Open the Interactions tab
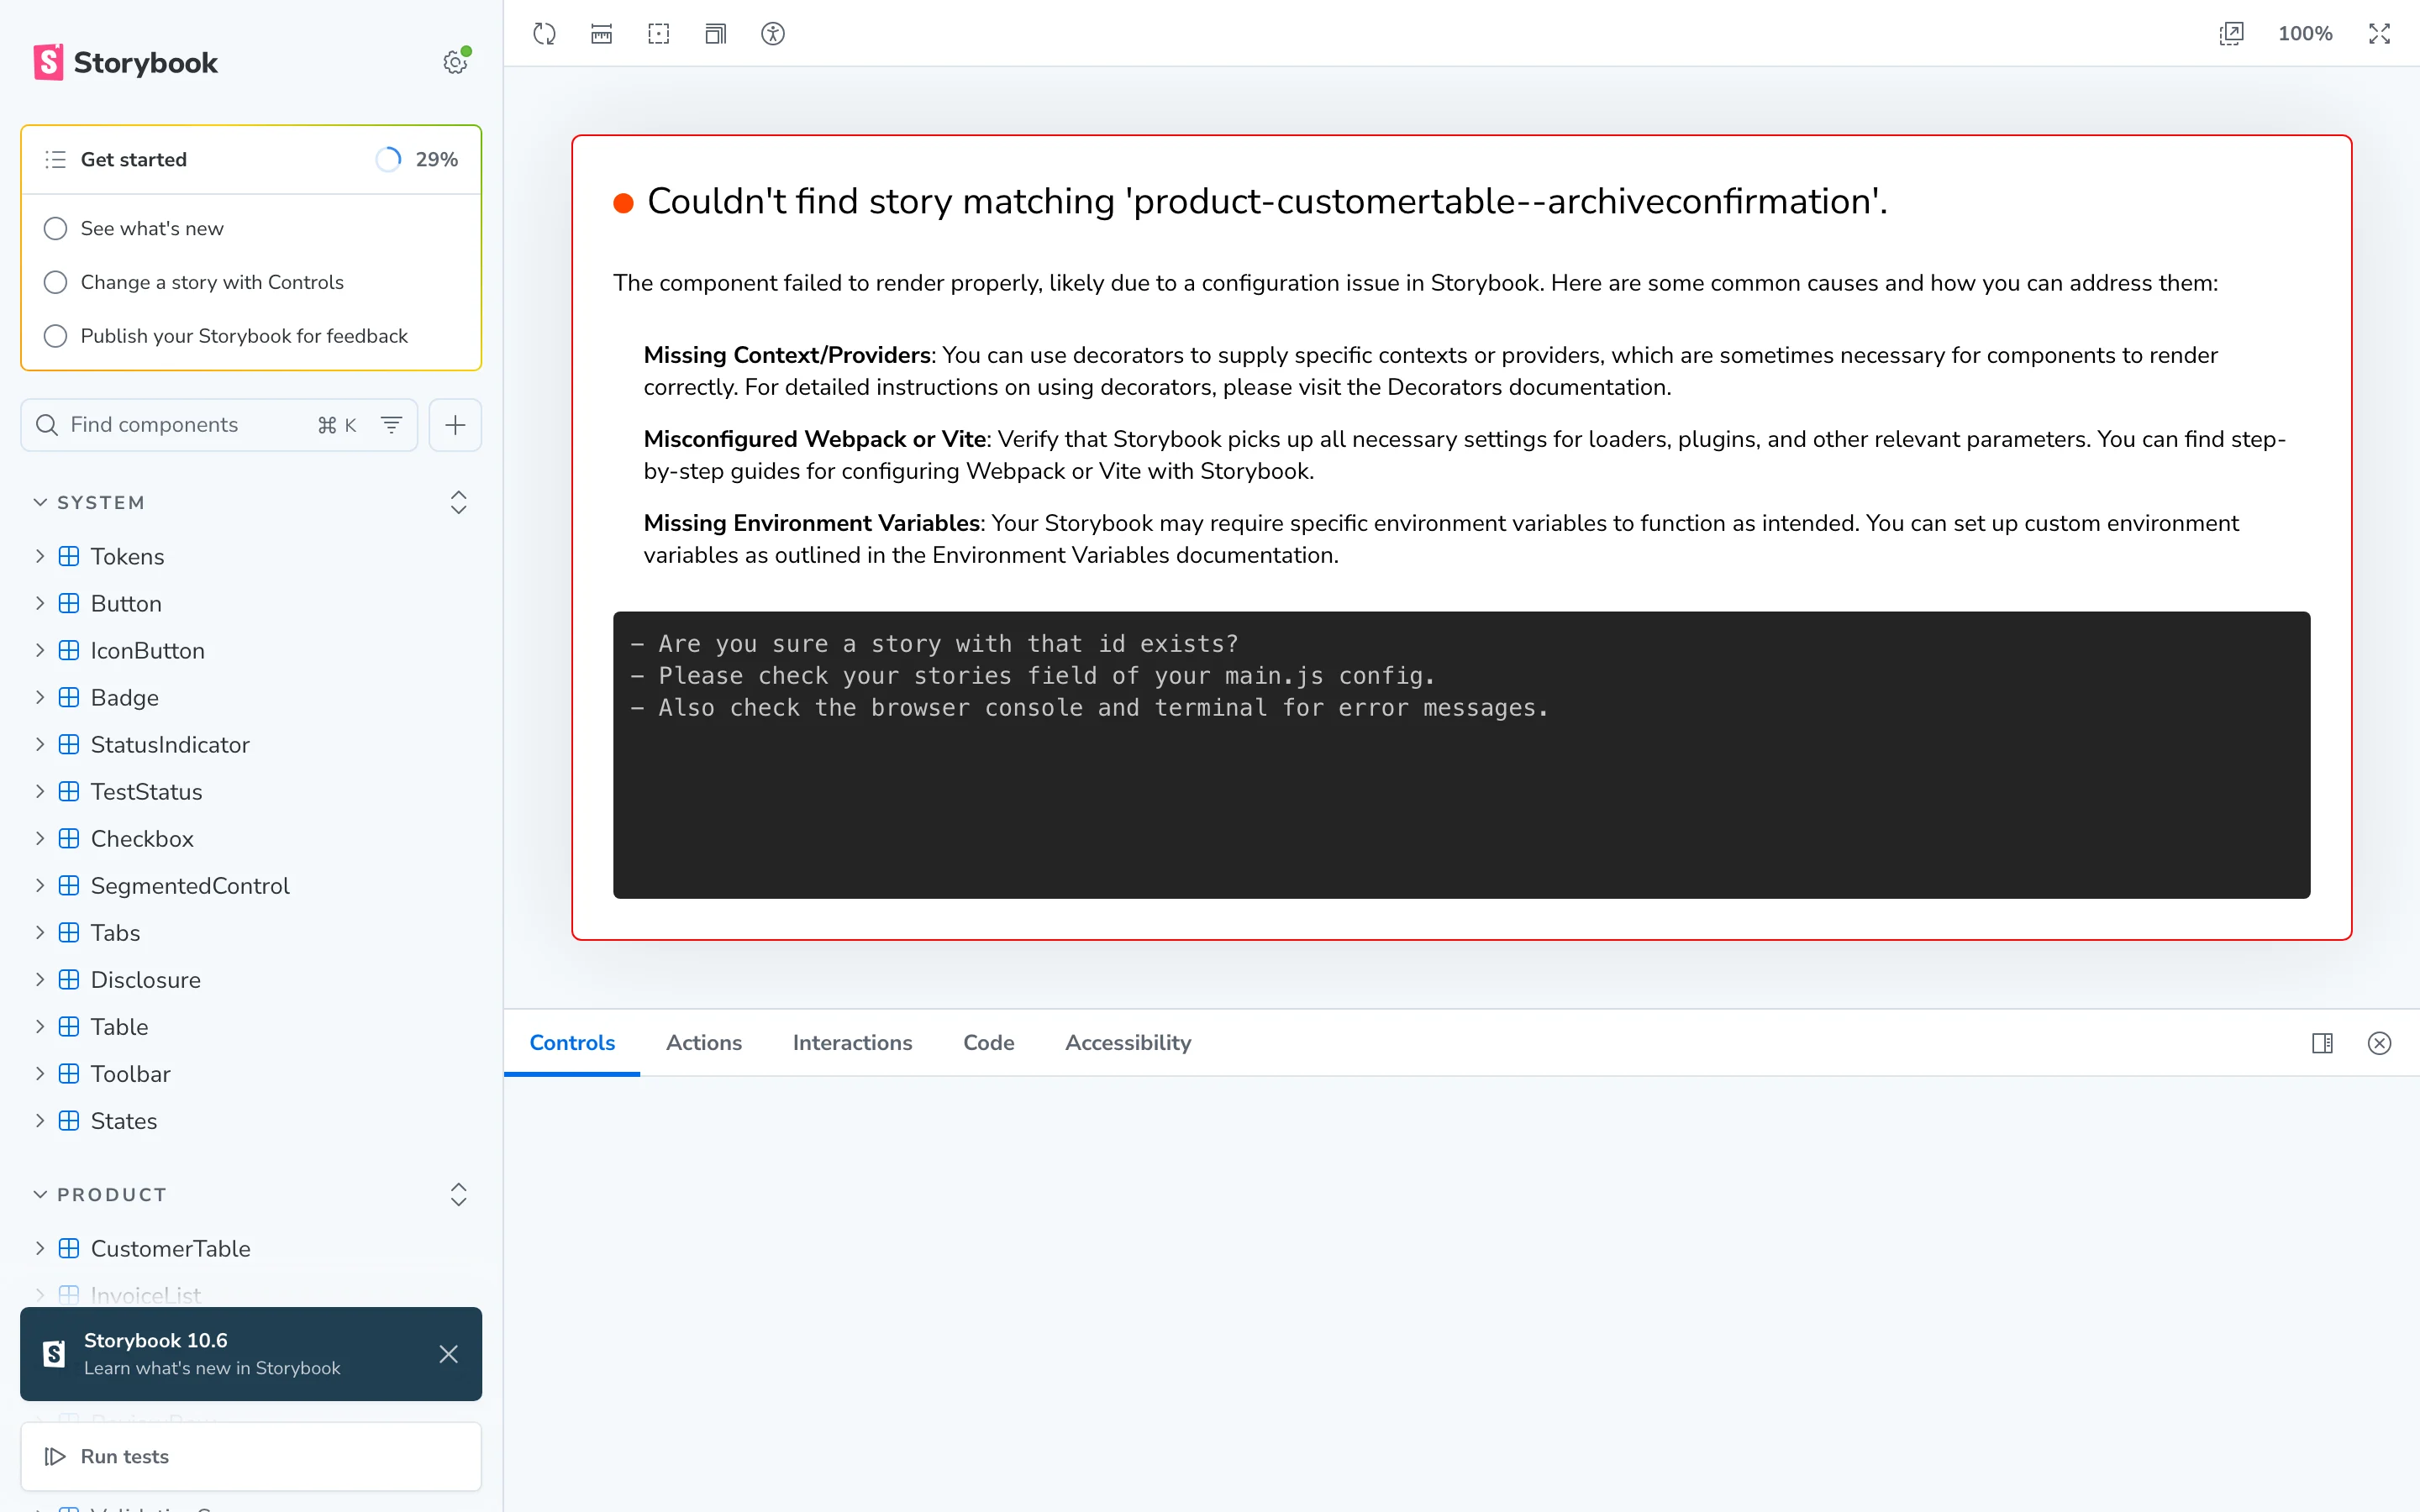This screenshot has height=1512, width=2420. (x=852, y=1043)
